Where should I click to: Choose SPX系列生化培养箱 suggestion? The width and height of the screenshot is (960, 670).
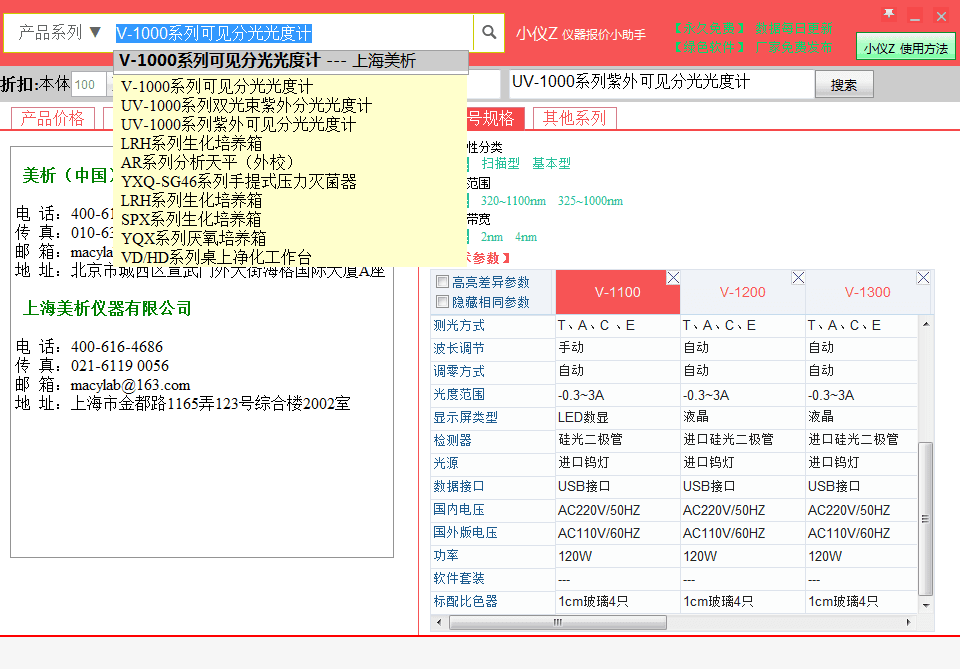tap(191, 219)
